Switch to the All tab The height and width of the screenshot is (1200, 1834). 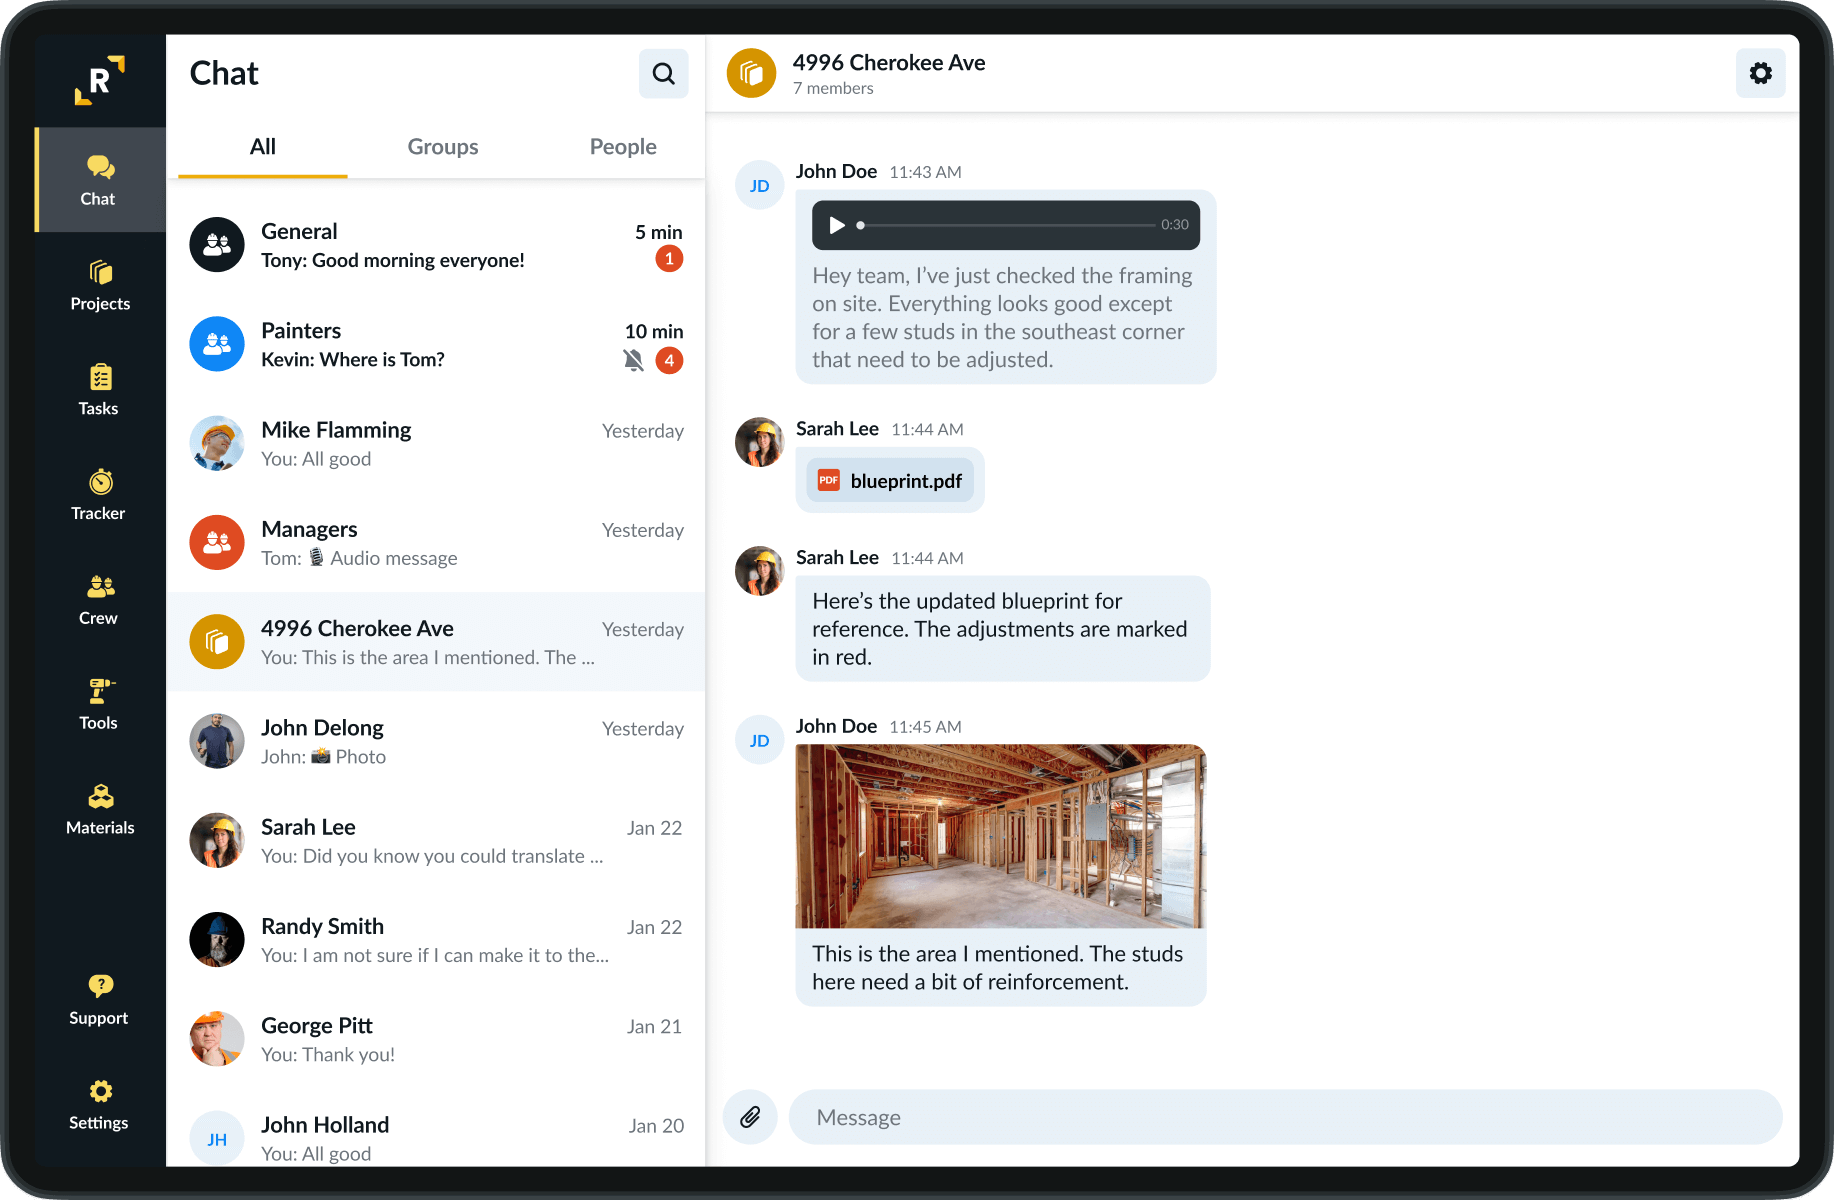click(263, 147)
